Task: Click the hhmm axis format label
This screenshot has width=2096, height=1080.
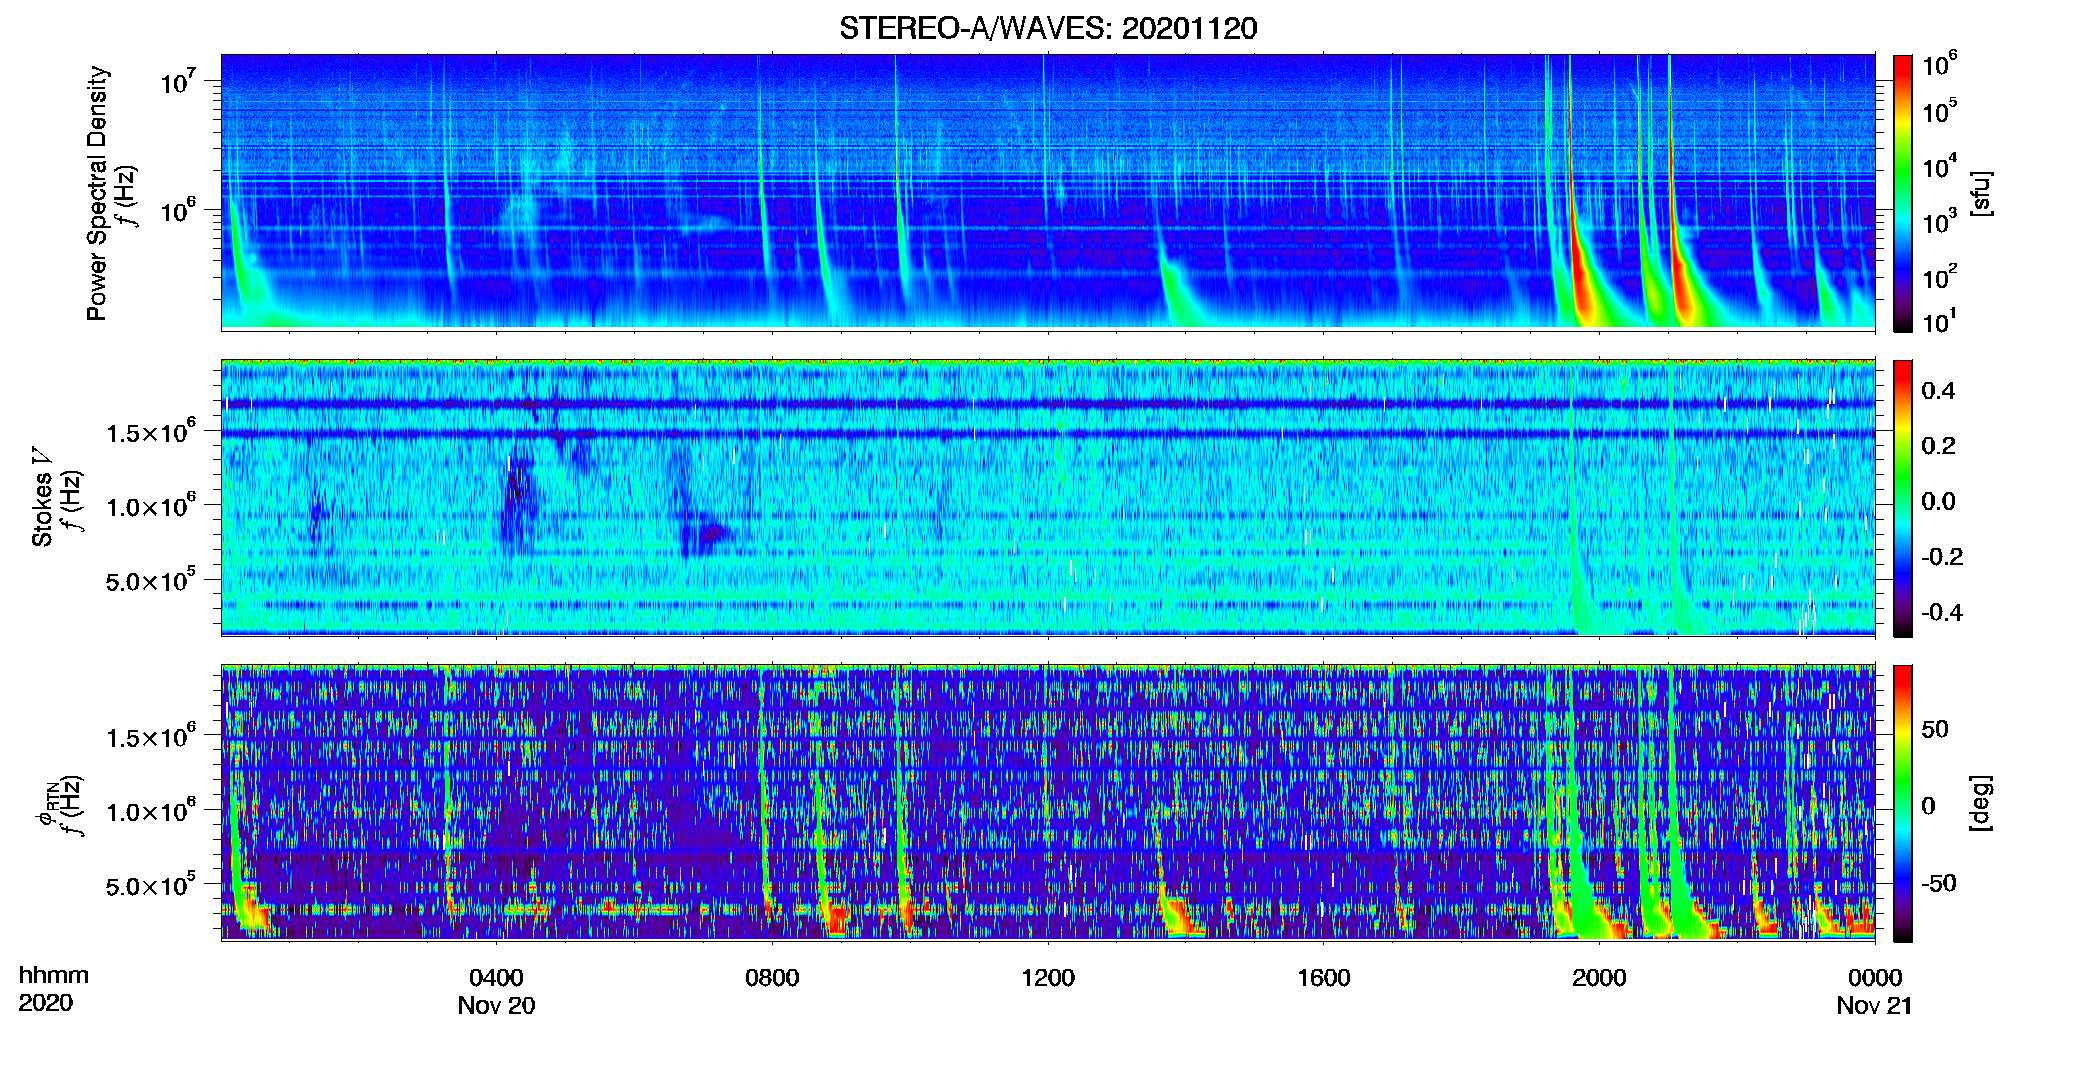Action: [54, 975]
